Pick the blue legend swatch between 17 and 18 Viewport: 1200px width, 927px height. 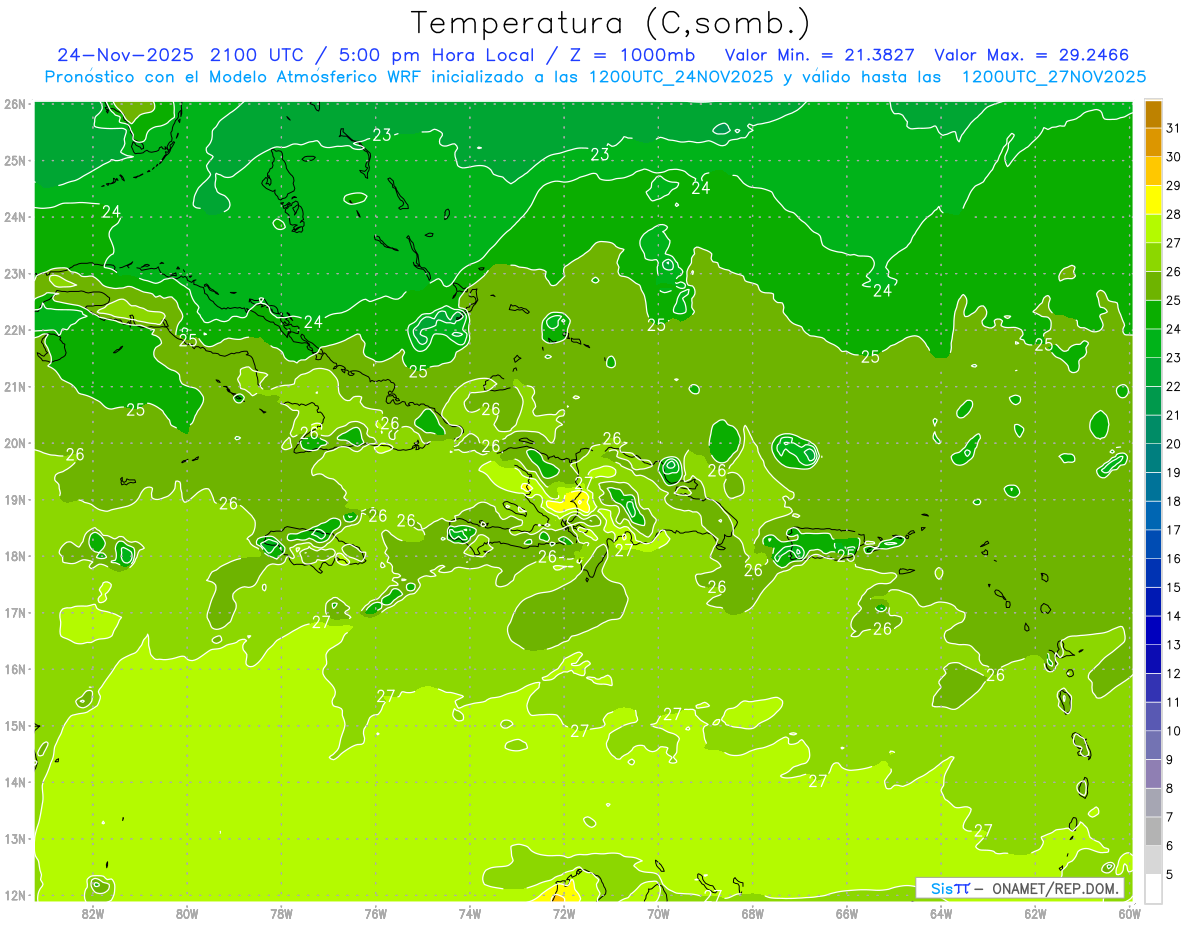(1153, 515)
